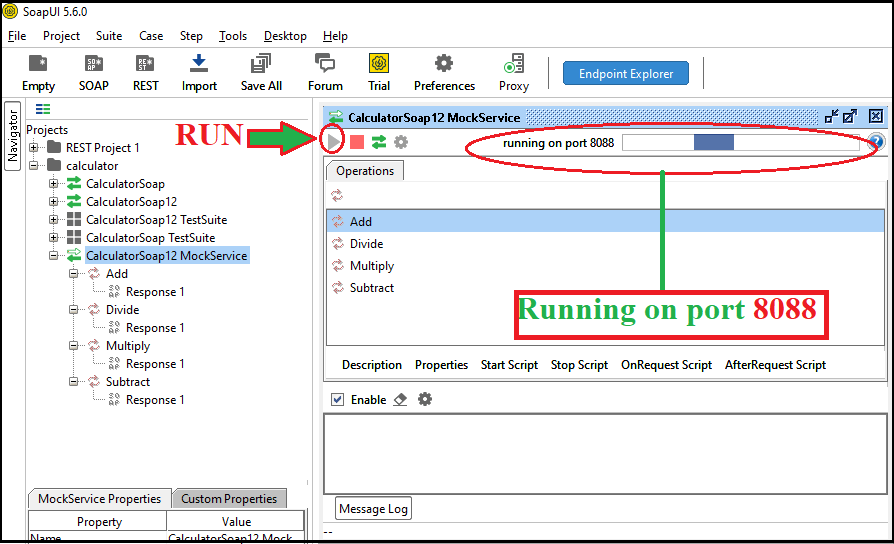Open log settings gear beside Enable
Screen dimensions: 894x544
point(425,399)
